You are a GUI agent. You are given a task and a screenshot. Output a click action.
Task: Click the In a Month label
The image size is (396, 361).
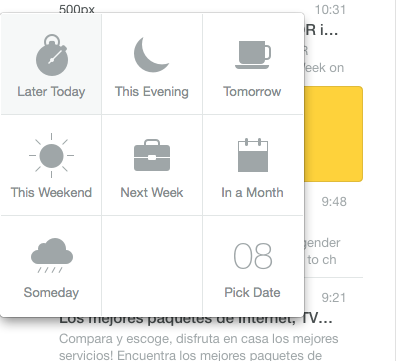click(x=252, y=192)
